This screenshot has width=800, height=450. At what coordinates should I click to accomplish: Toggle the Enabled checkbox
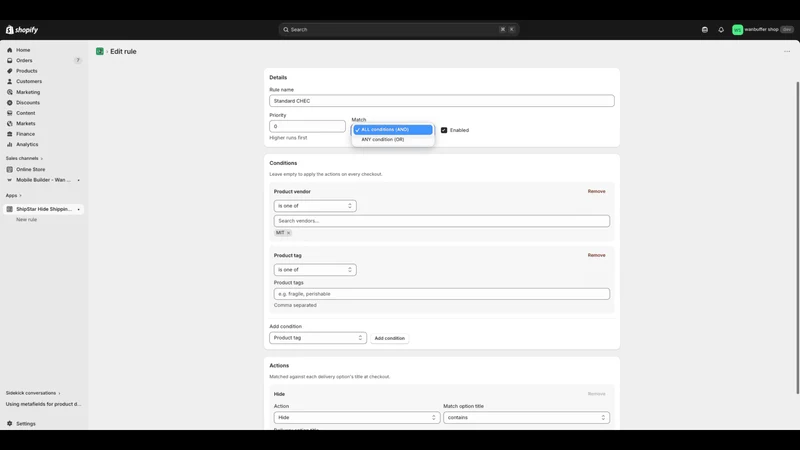(x=444, y=130)
